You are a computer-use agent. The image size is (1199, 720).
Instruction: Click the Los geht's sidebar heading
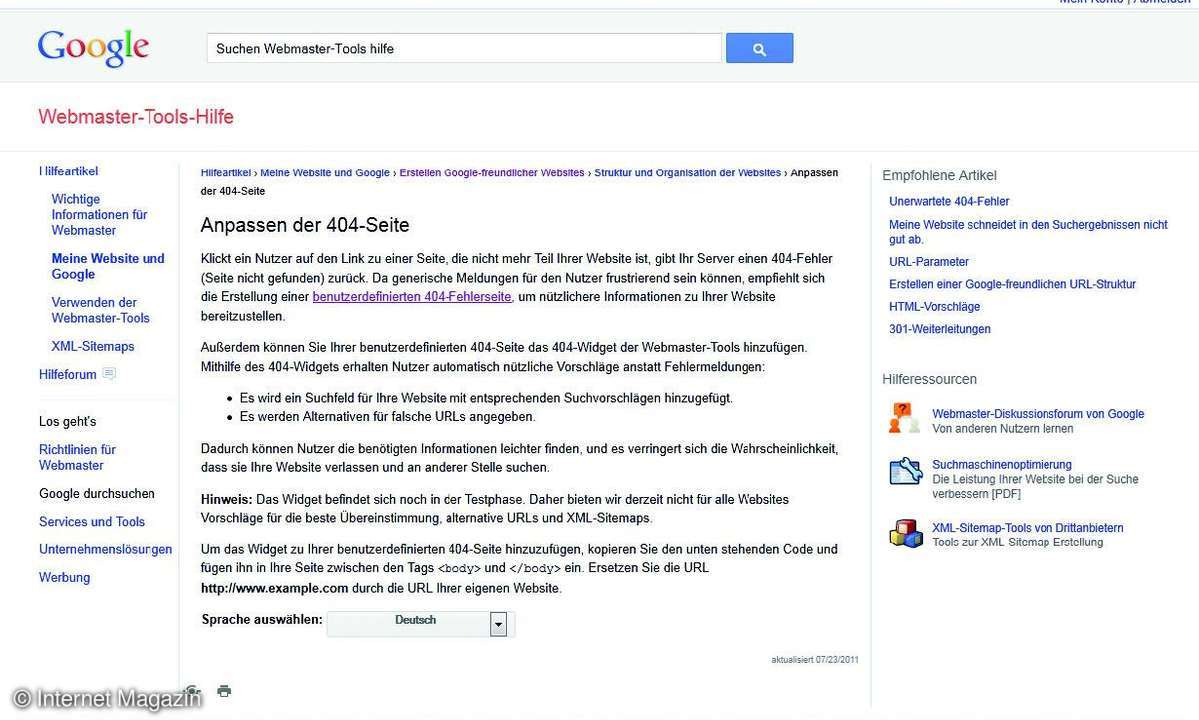click(67, 421)
